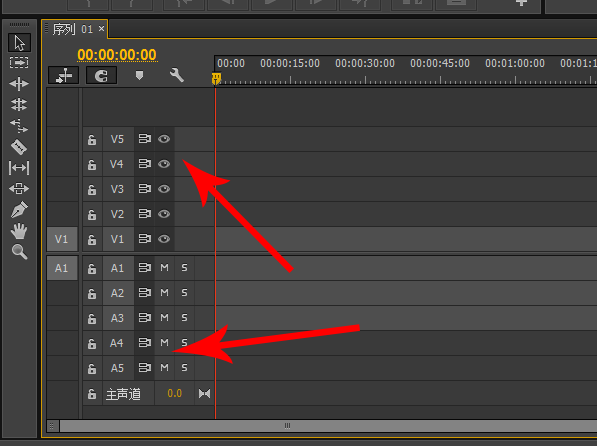Mute audio track A4
Viewport: 597px width, 446px height.
pyautogui.click(x=164, y=343)
